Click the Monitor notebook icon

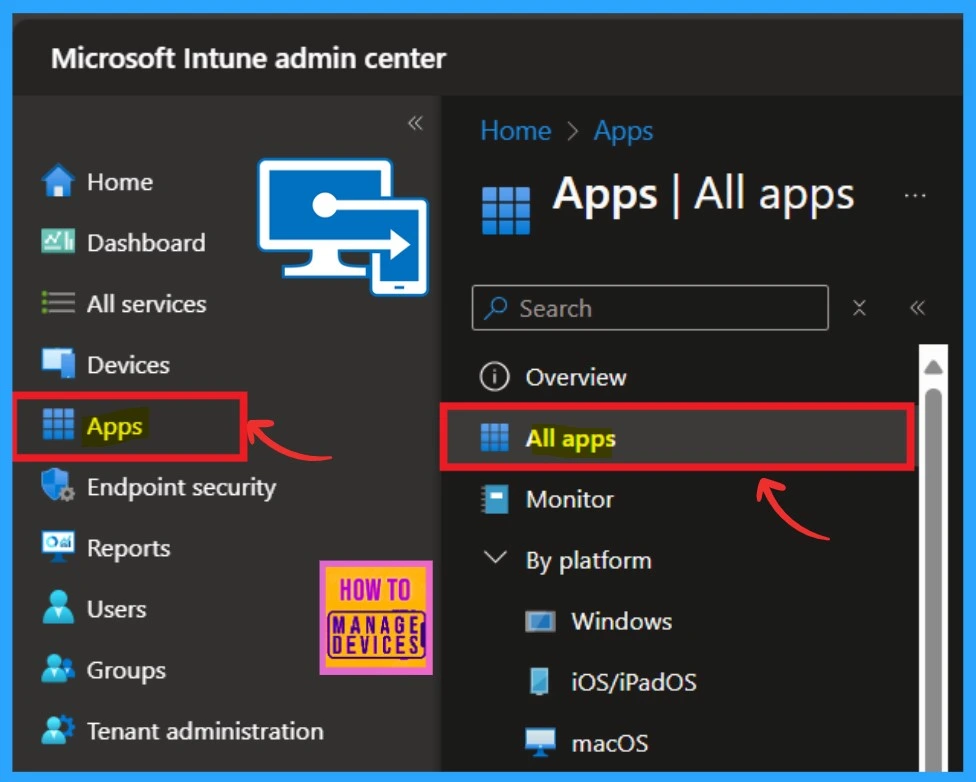(495, 499)
